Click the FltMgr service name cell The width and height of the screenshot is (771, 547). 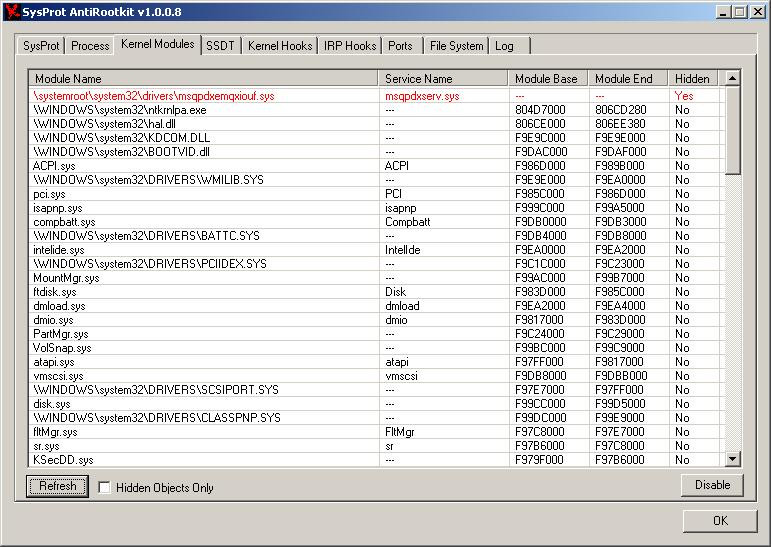pyautogui.click(x=399, y=432)
